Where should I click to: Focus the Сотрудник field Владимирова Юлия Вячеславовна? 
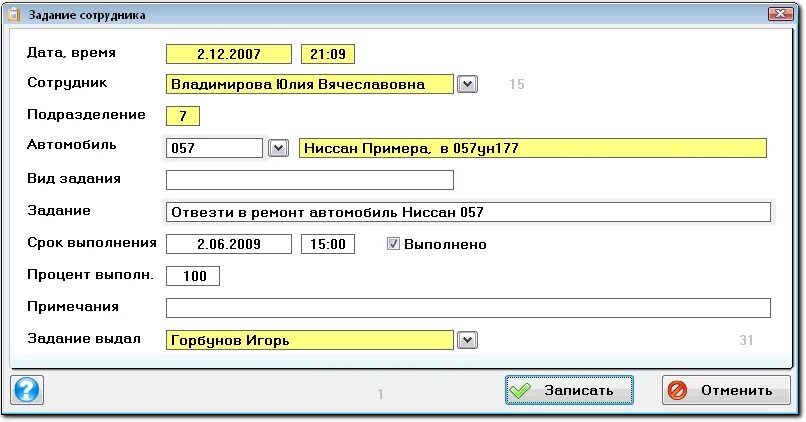pyautogui.click(x=310, y=84)
